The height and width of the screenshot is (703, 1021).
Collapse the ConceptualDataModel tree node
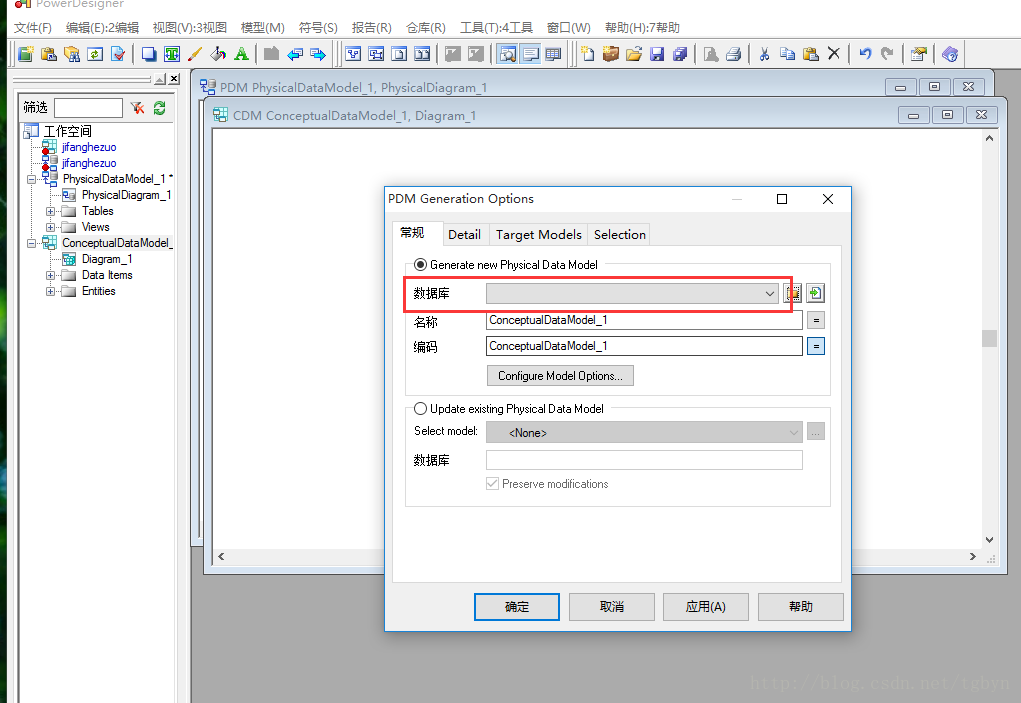[x=31, y=243]
